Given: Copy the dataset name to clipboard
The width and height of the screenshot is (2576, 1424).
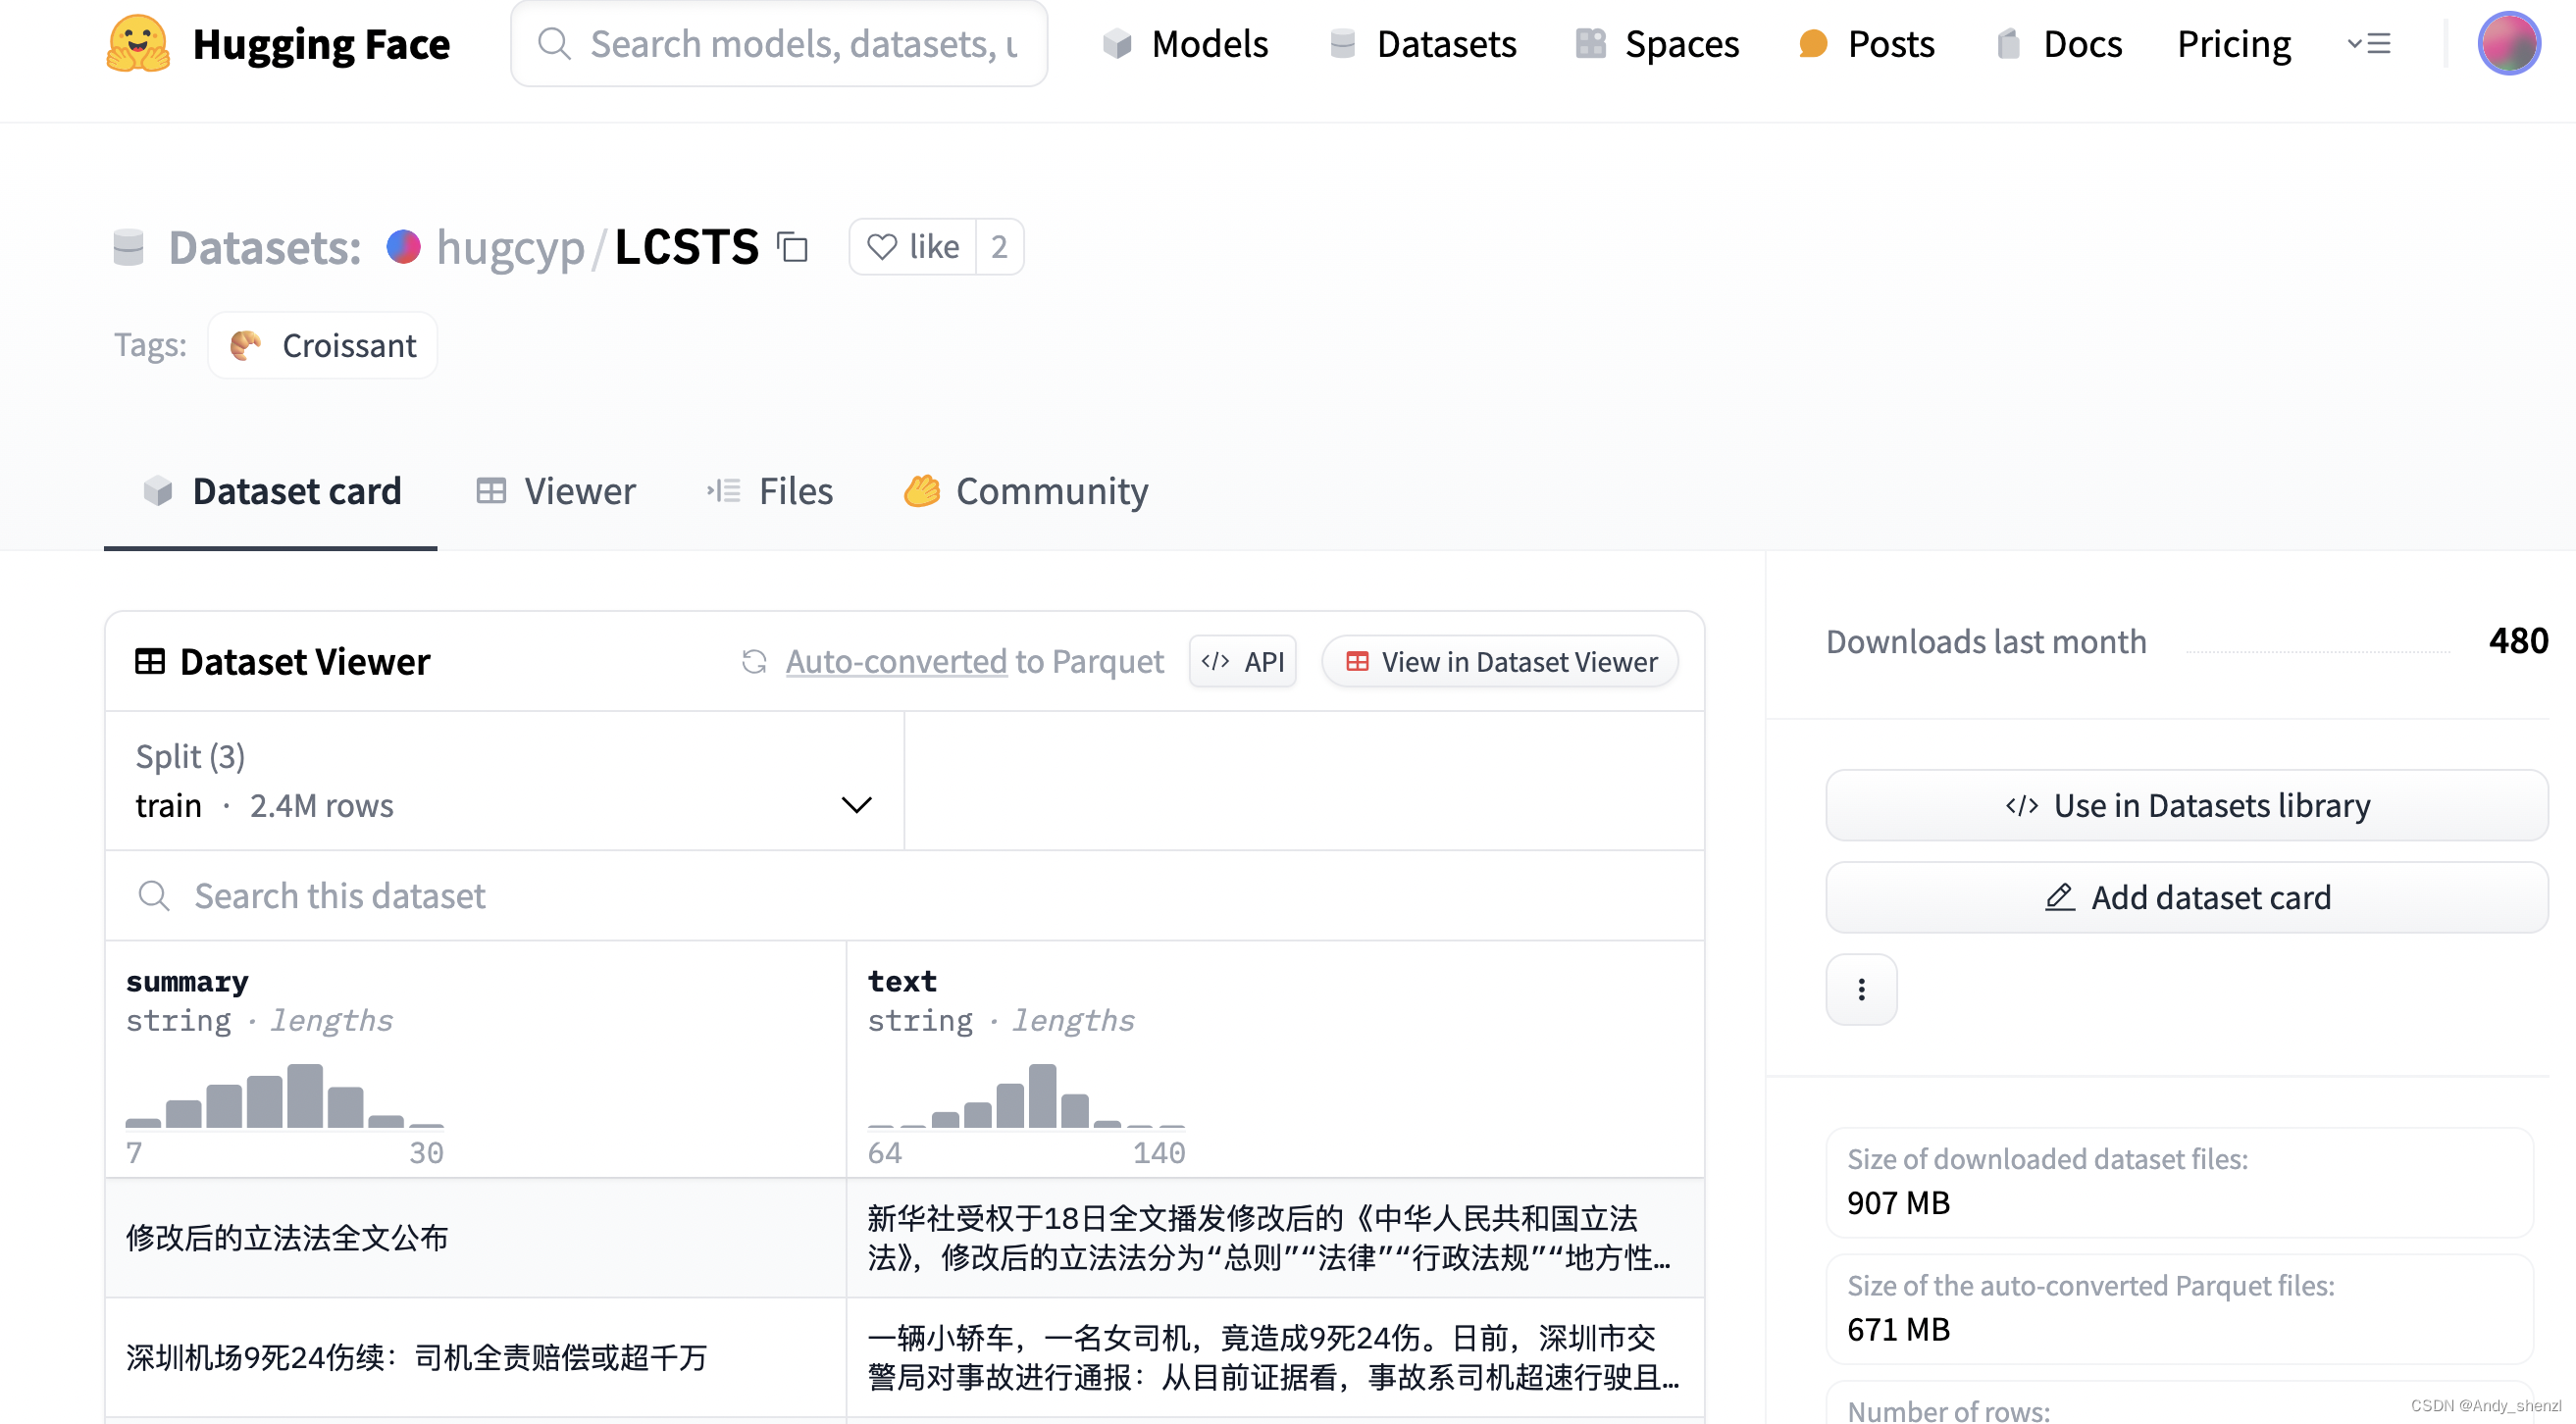Looking at the screenshot, I should point(793,247).
